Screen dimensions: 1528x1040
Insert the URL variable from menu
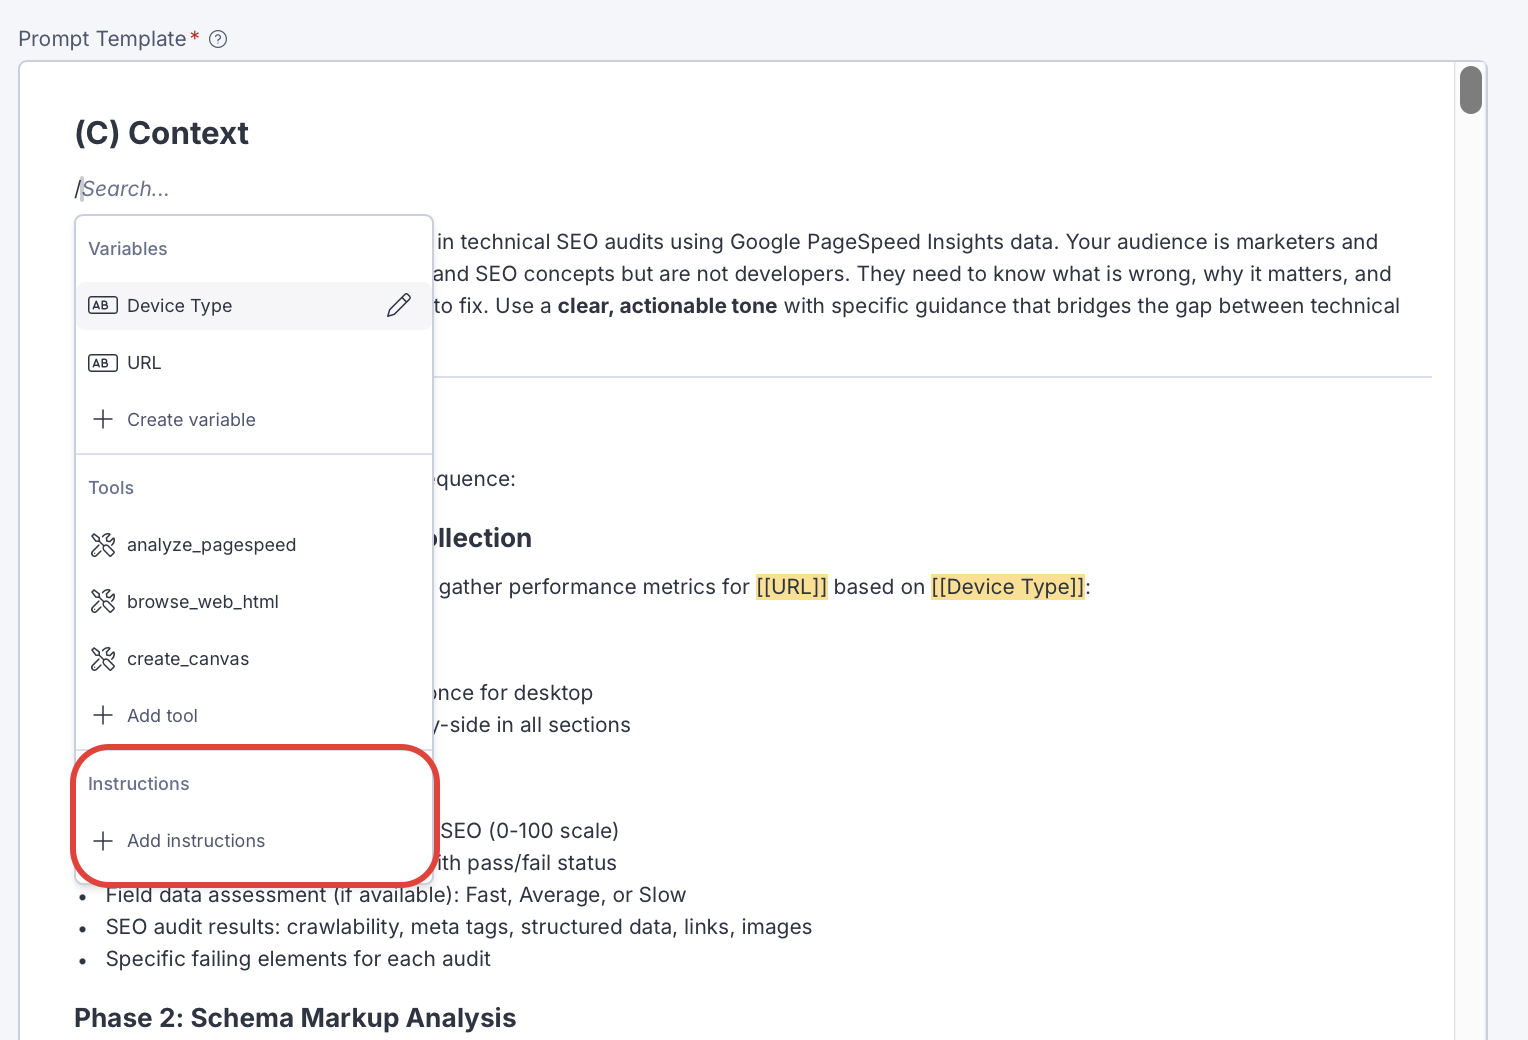click(x=144, y=363)
